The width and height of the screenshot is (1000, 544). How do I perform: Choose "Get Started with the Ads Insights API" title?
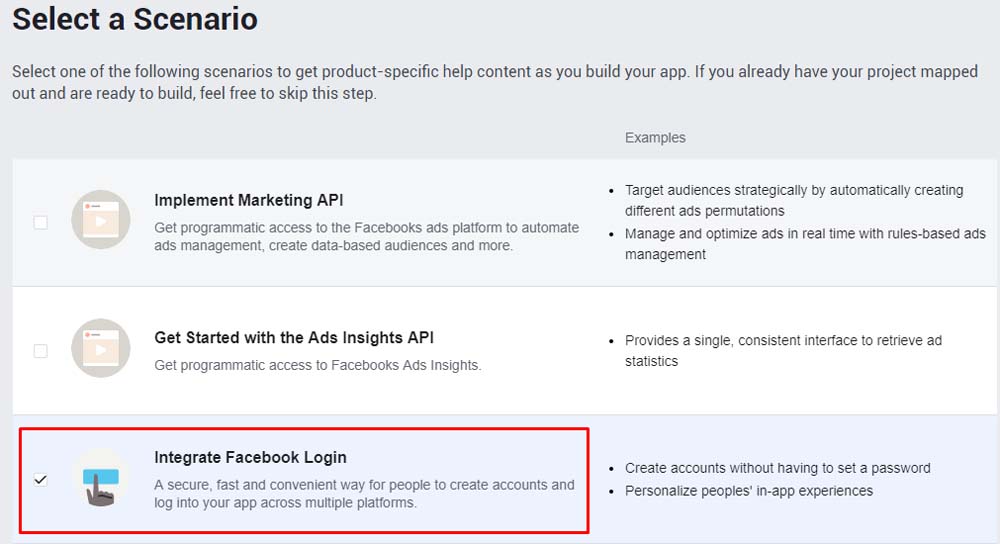coord(294,338)
